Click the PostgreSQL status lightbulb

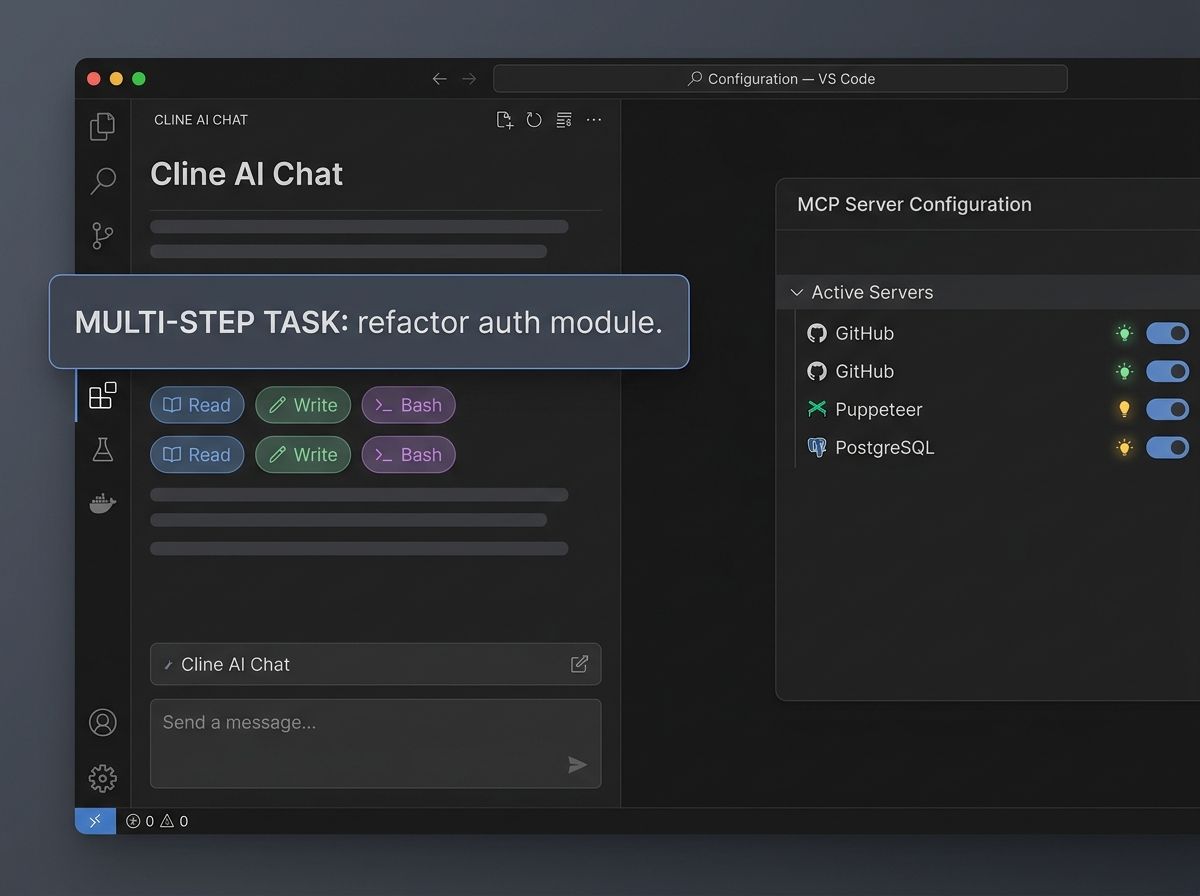[x=1124, y=447]
